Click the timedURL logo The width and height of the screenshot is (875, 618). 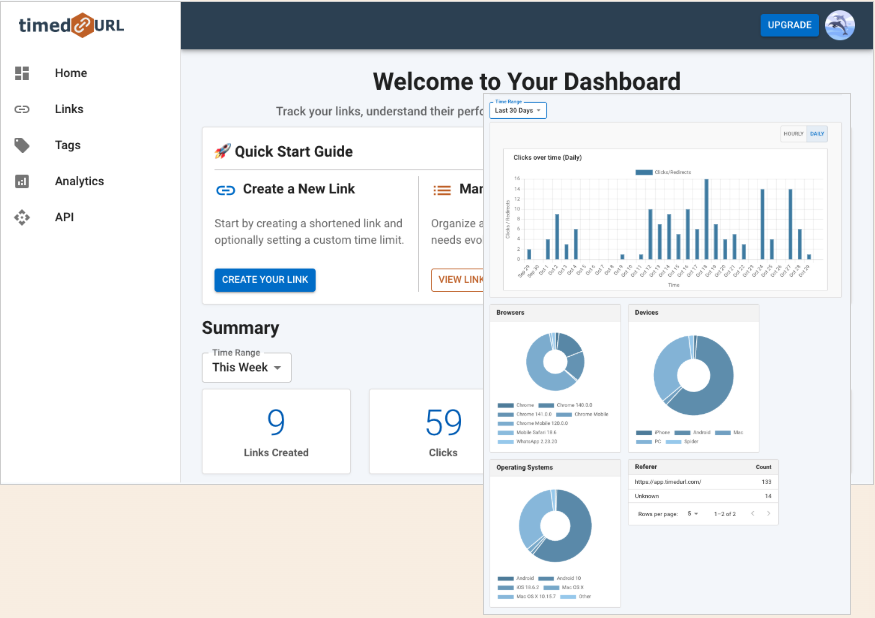(x=72, y=25)
